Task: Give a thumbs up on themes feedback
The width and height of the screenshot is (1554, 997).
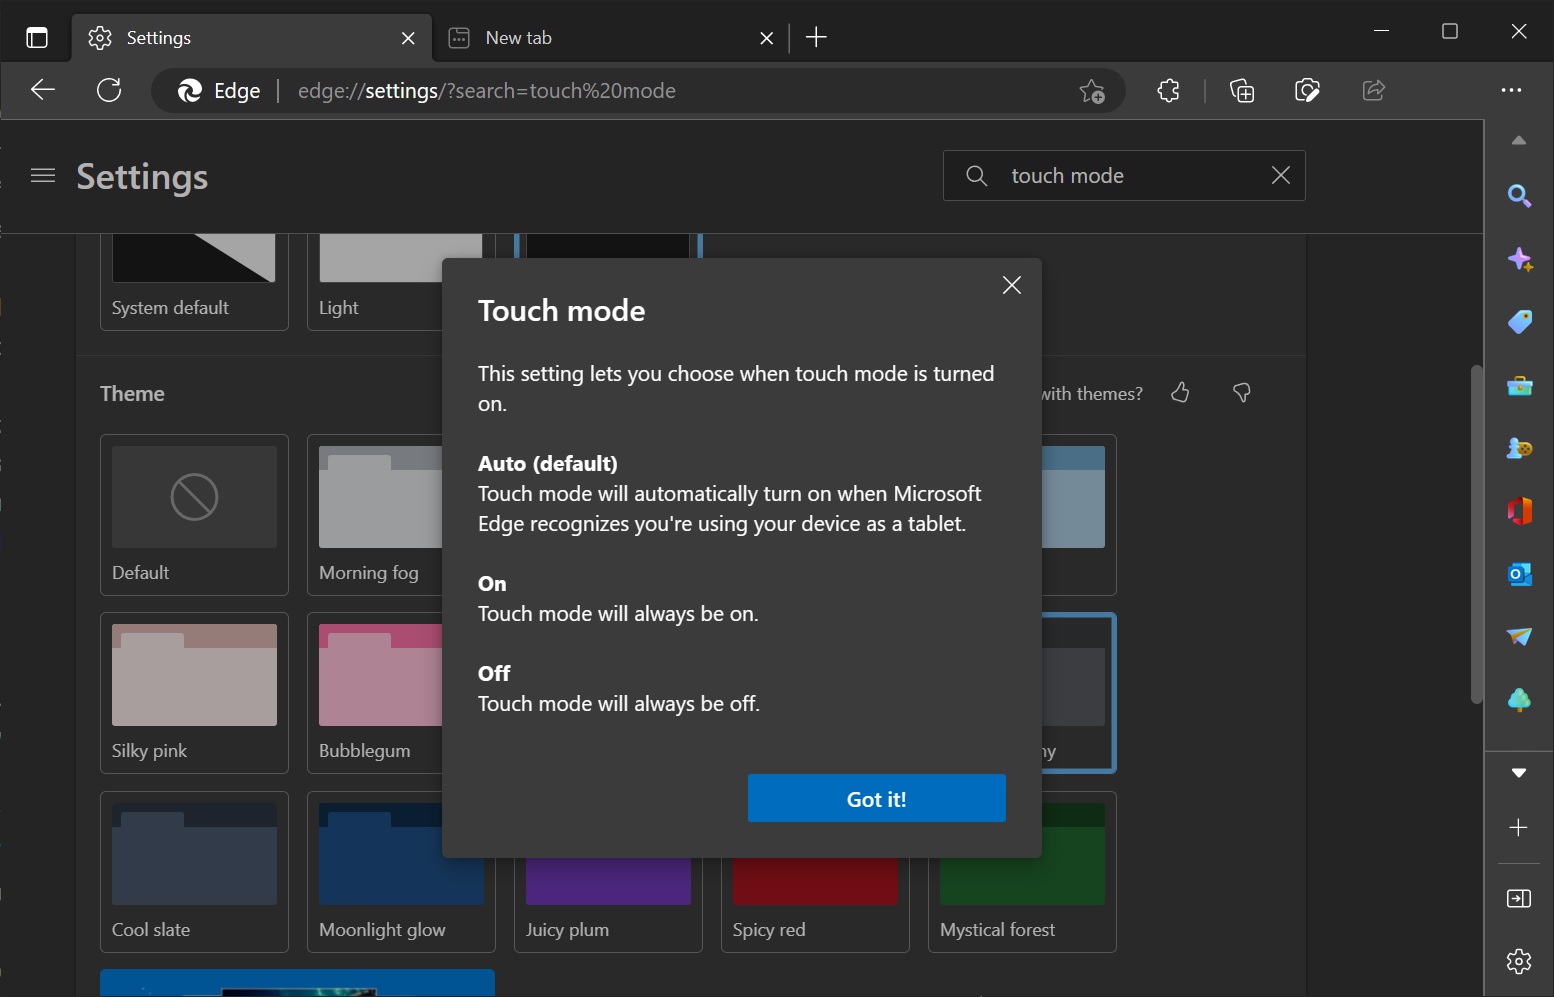Action: (1180, 393)
